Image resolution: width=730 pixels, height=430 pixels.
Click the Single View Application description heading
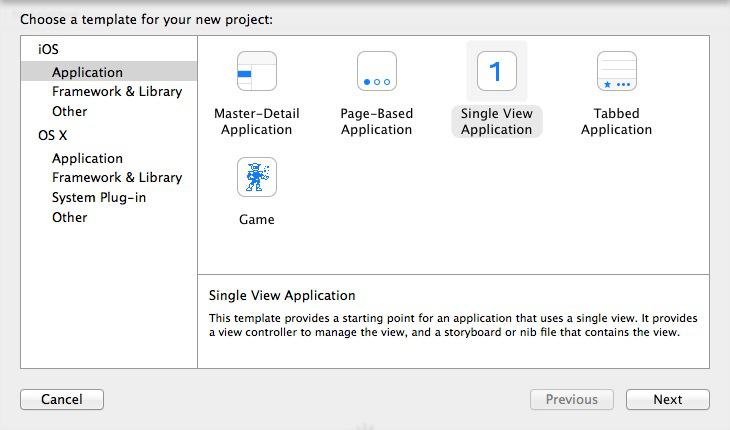(x=282, y=295)
